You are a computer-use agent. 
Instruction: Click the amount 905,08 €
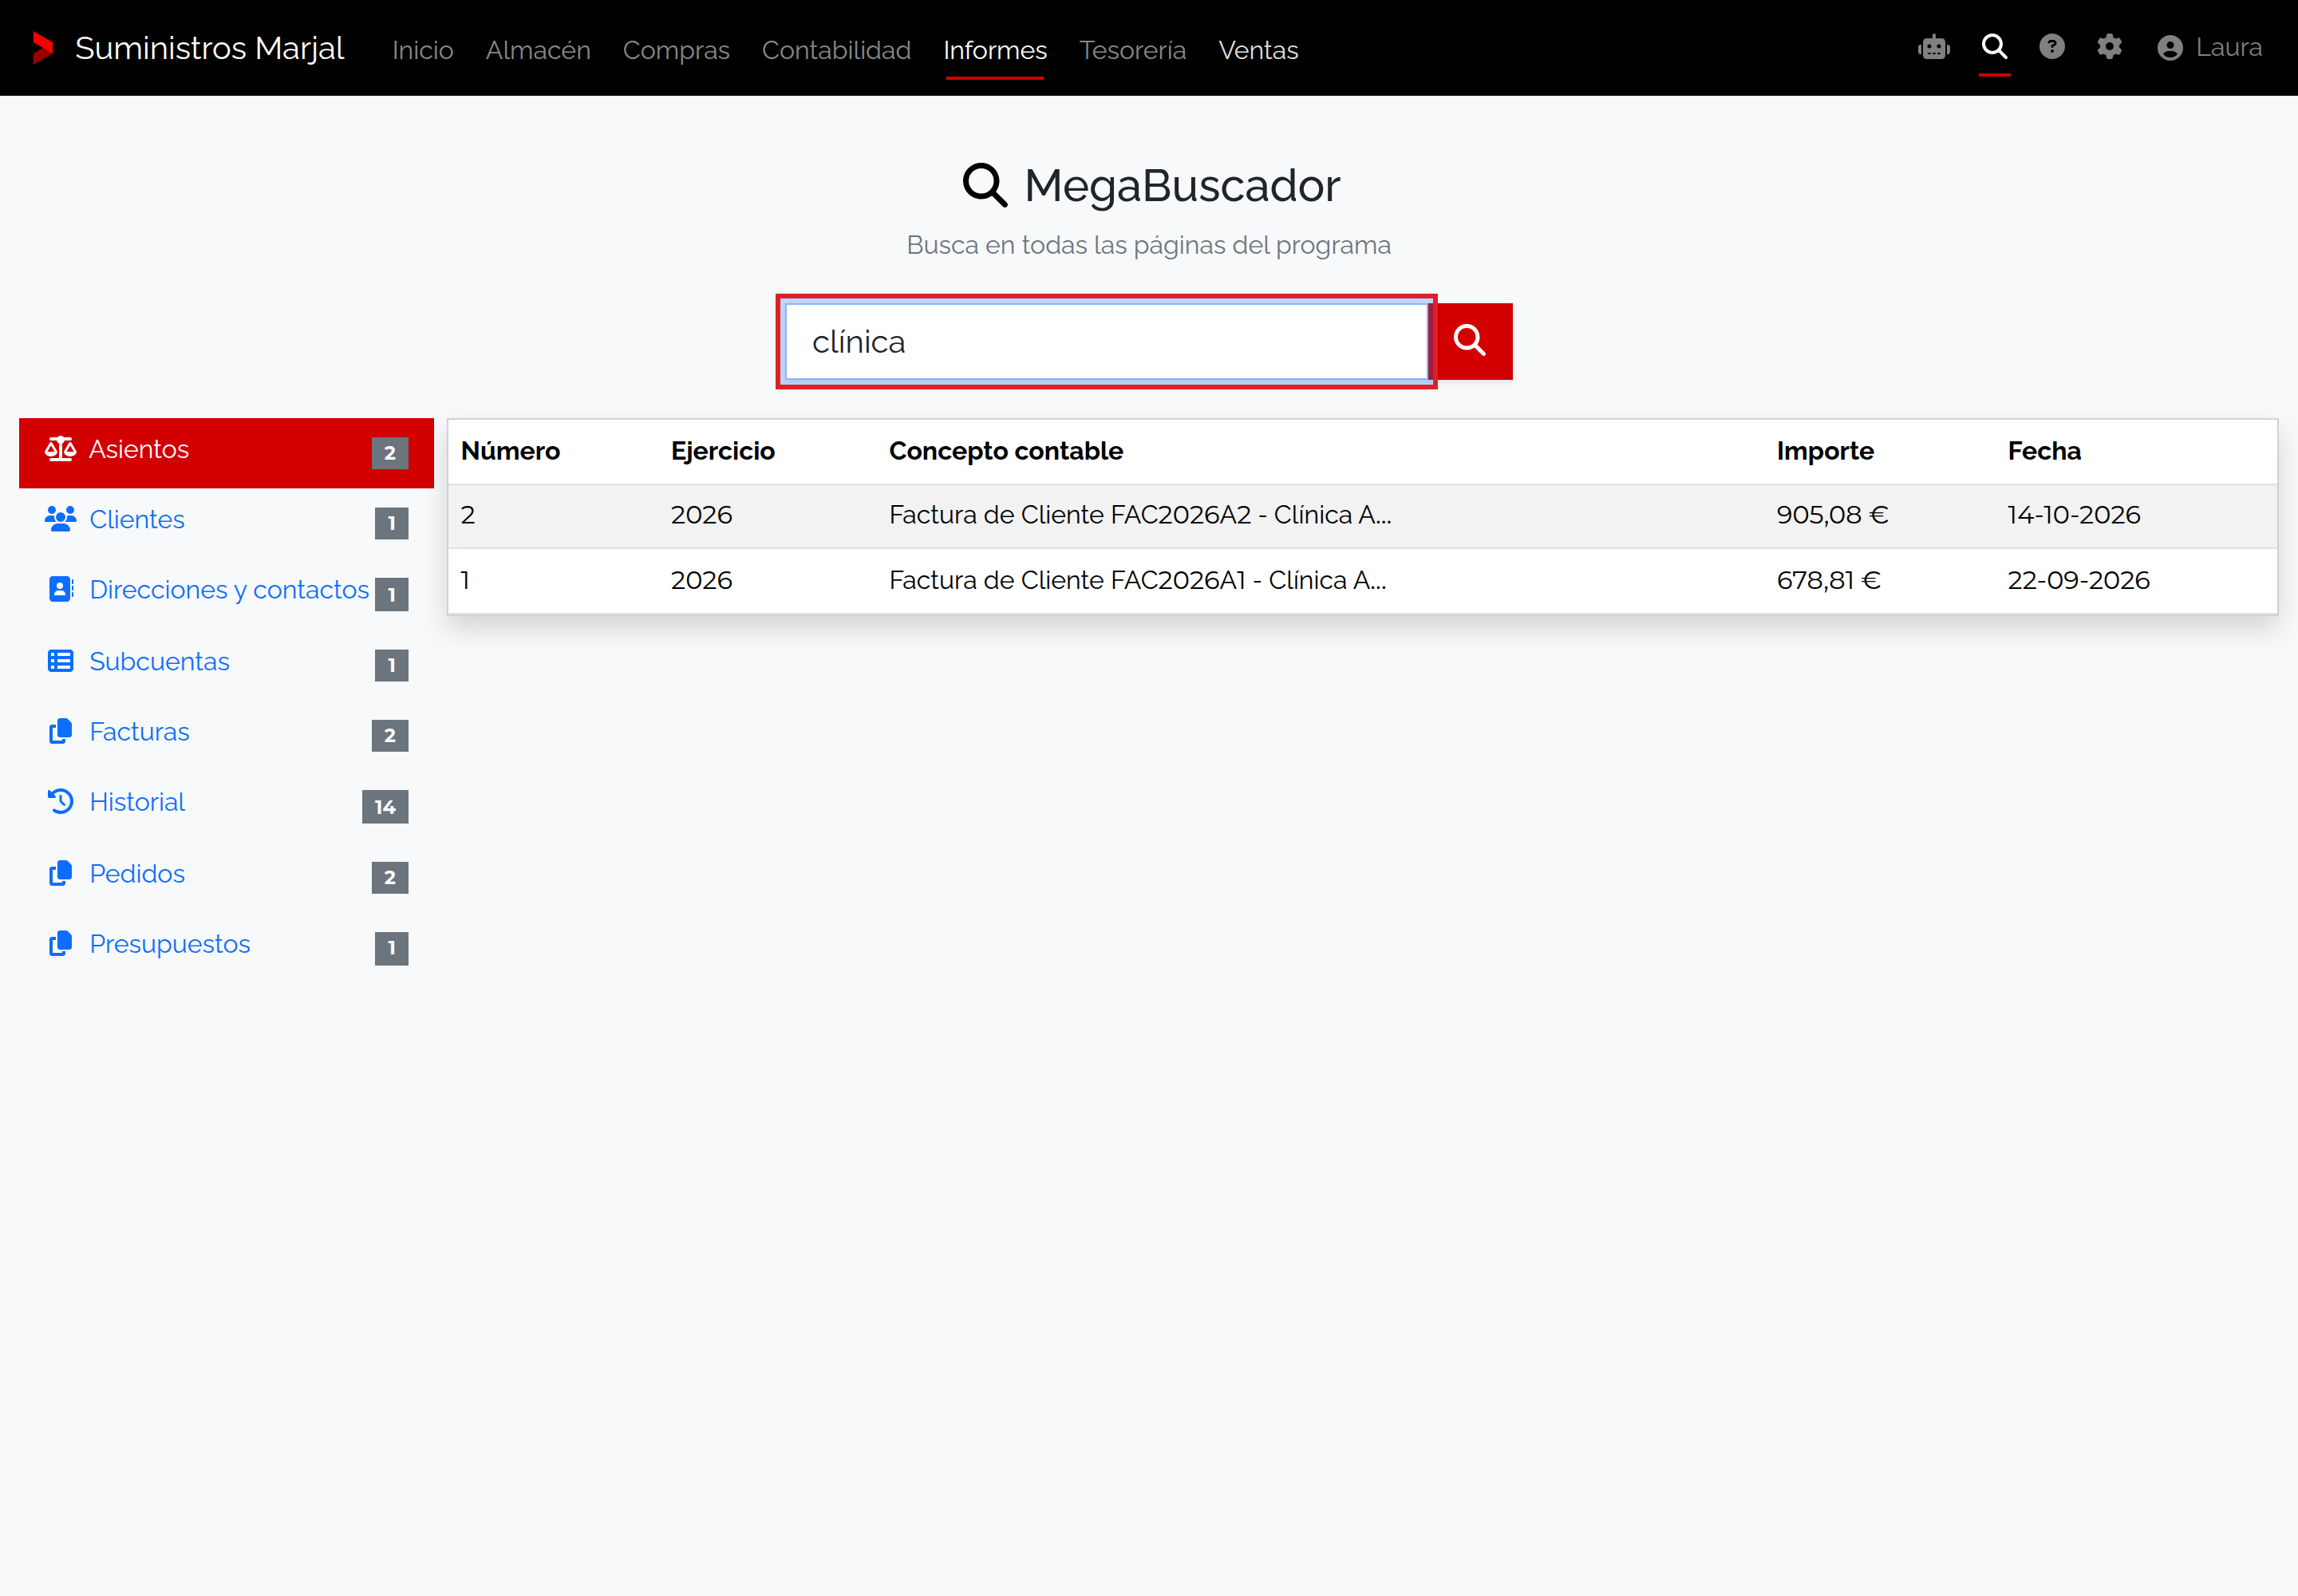[1832, 515]
